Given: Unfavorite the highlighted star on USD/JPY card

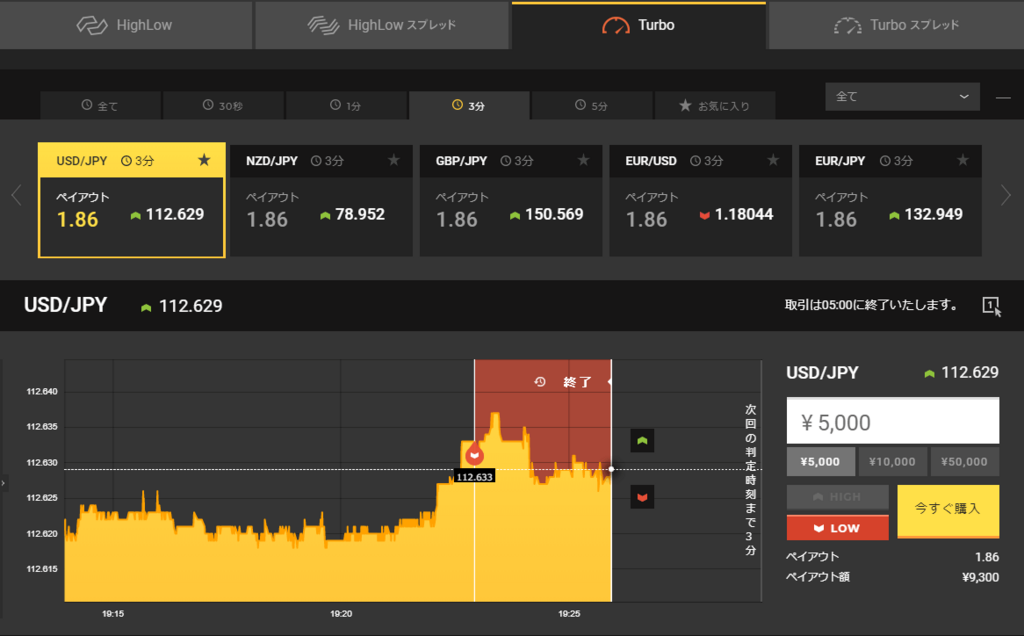Looking at the screenshot, I should click(x=204, y=159).
